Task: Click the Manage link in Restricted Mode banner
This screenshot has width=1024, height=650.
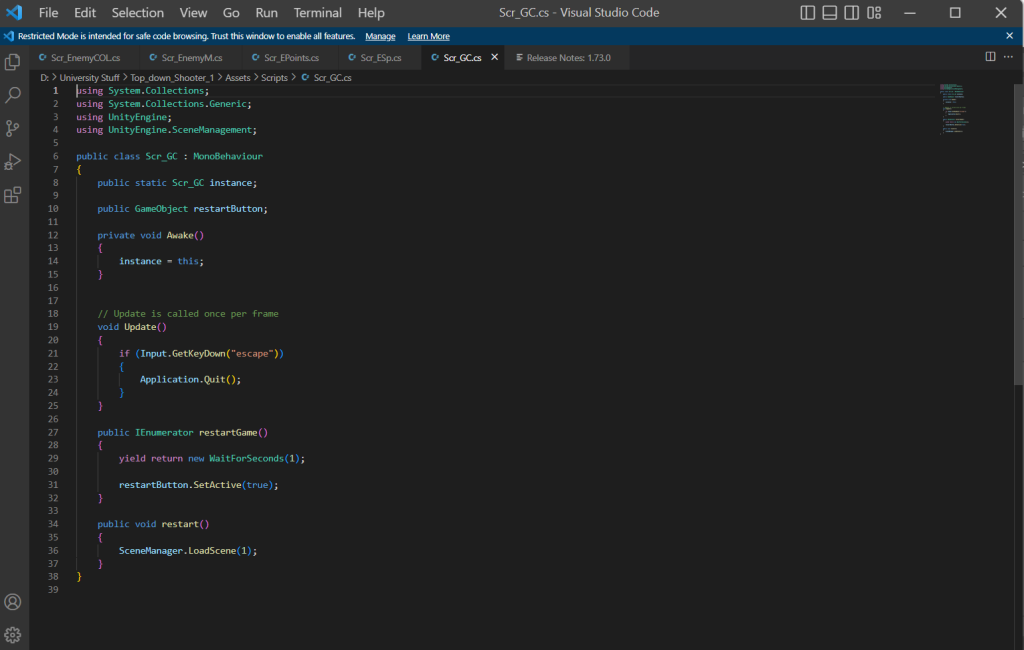Action: 380,36
